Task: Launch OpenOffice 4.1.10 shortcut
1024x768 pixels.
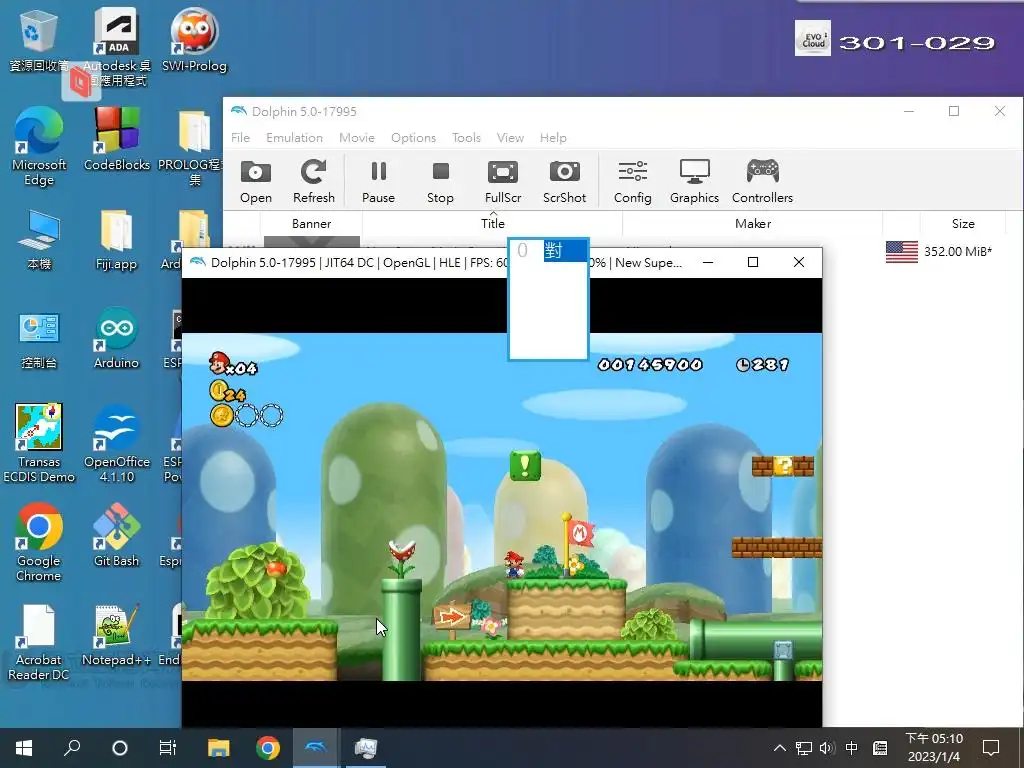Action: click(x=116, y=443)
